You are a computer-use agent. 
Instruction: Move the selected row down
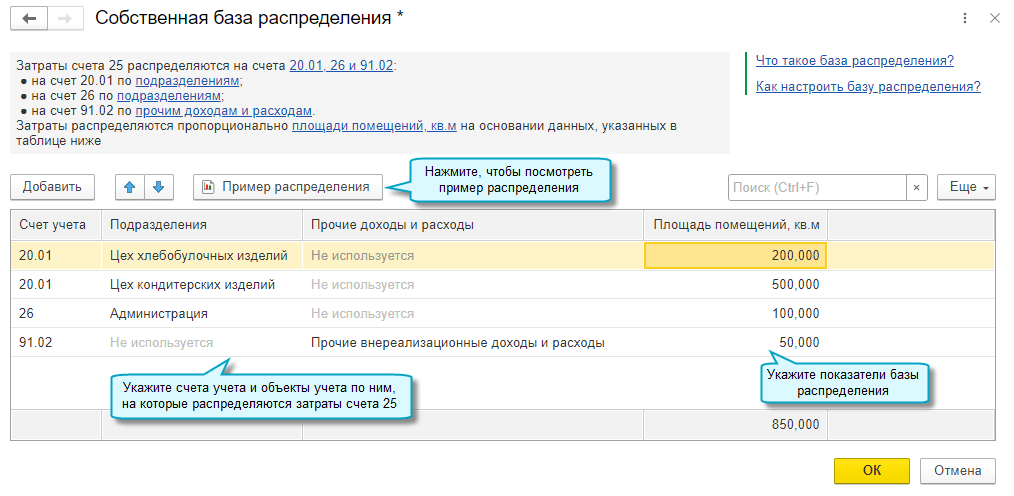point(159,186)
